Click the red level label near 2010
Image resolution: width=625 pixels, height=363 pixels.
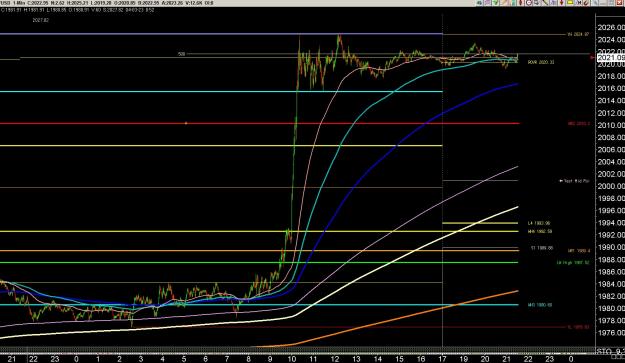pos(579,124)
